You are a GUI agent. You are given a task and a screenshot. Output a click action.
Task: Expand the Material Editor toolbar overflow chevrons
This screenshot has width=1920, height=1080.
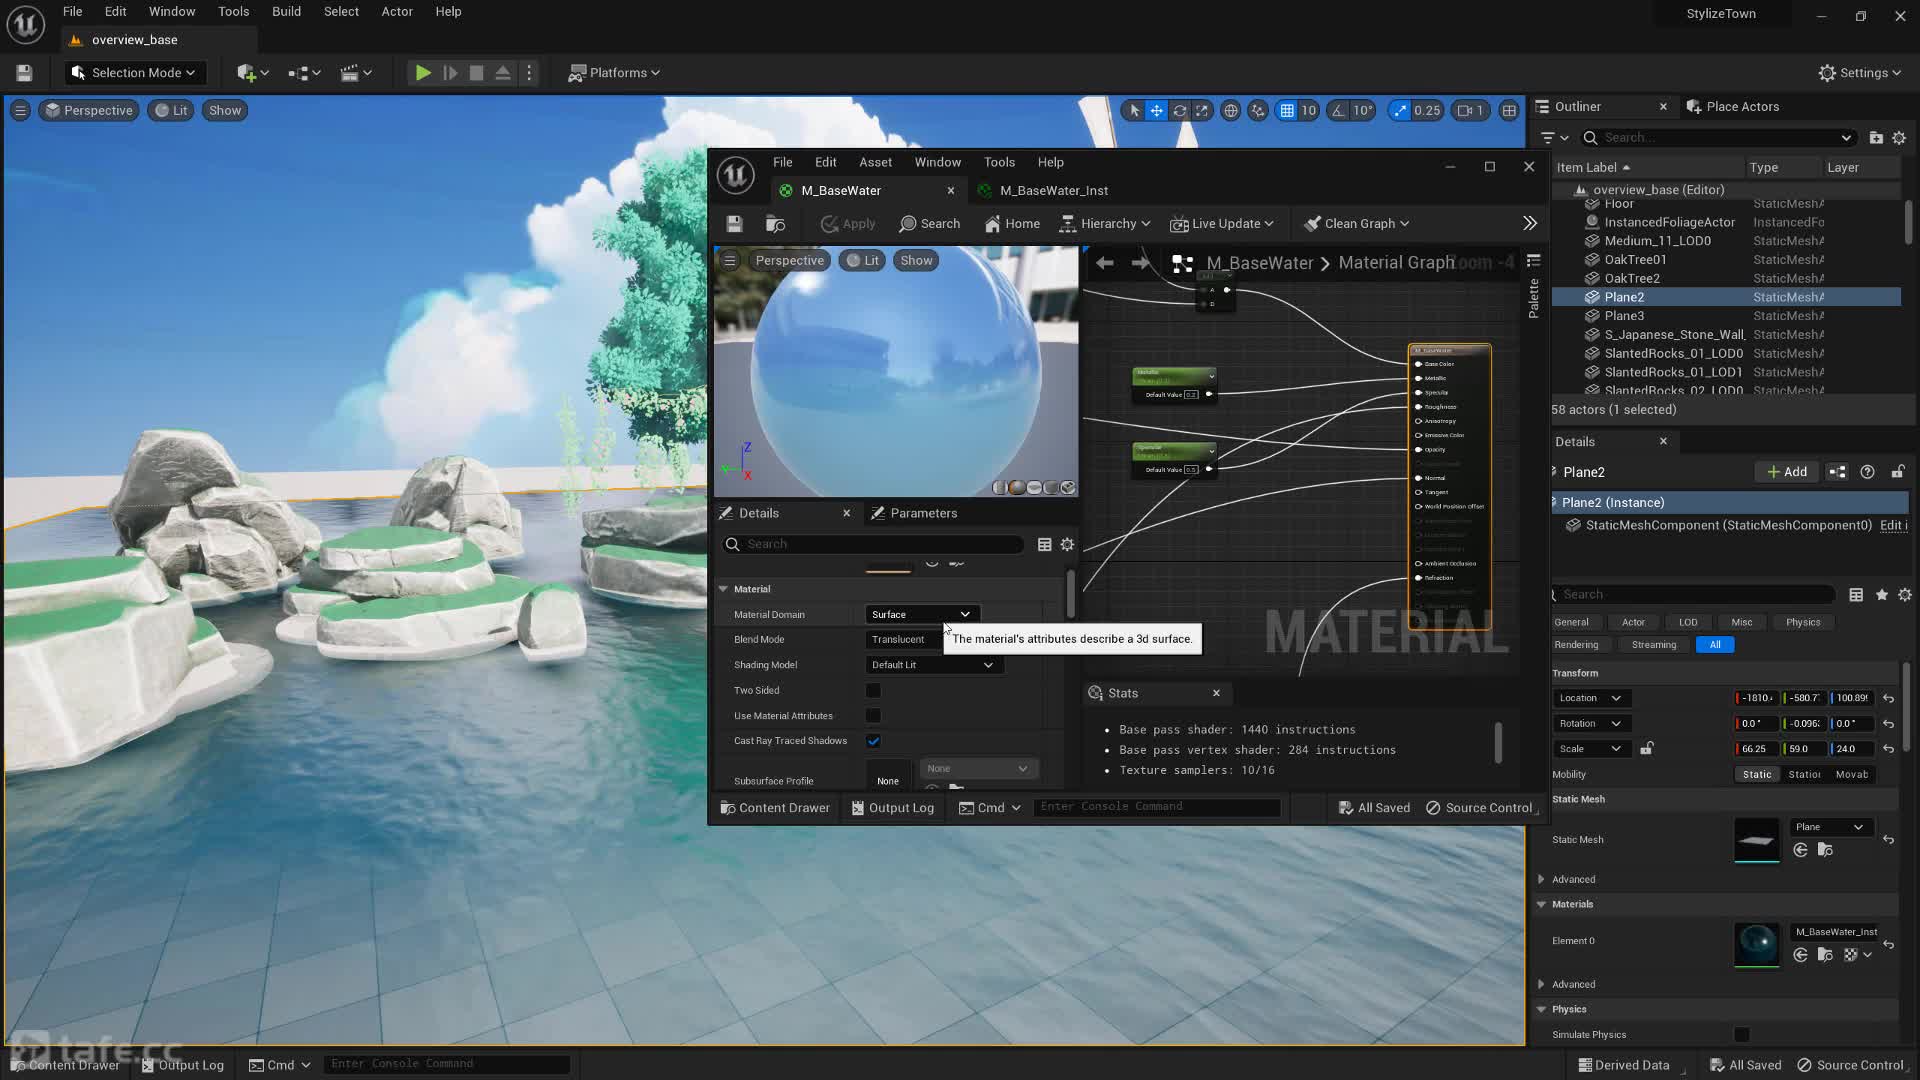[x=1530, y=224]
